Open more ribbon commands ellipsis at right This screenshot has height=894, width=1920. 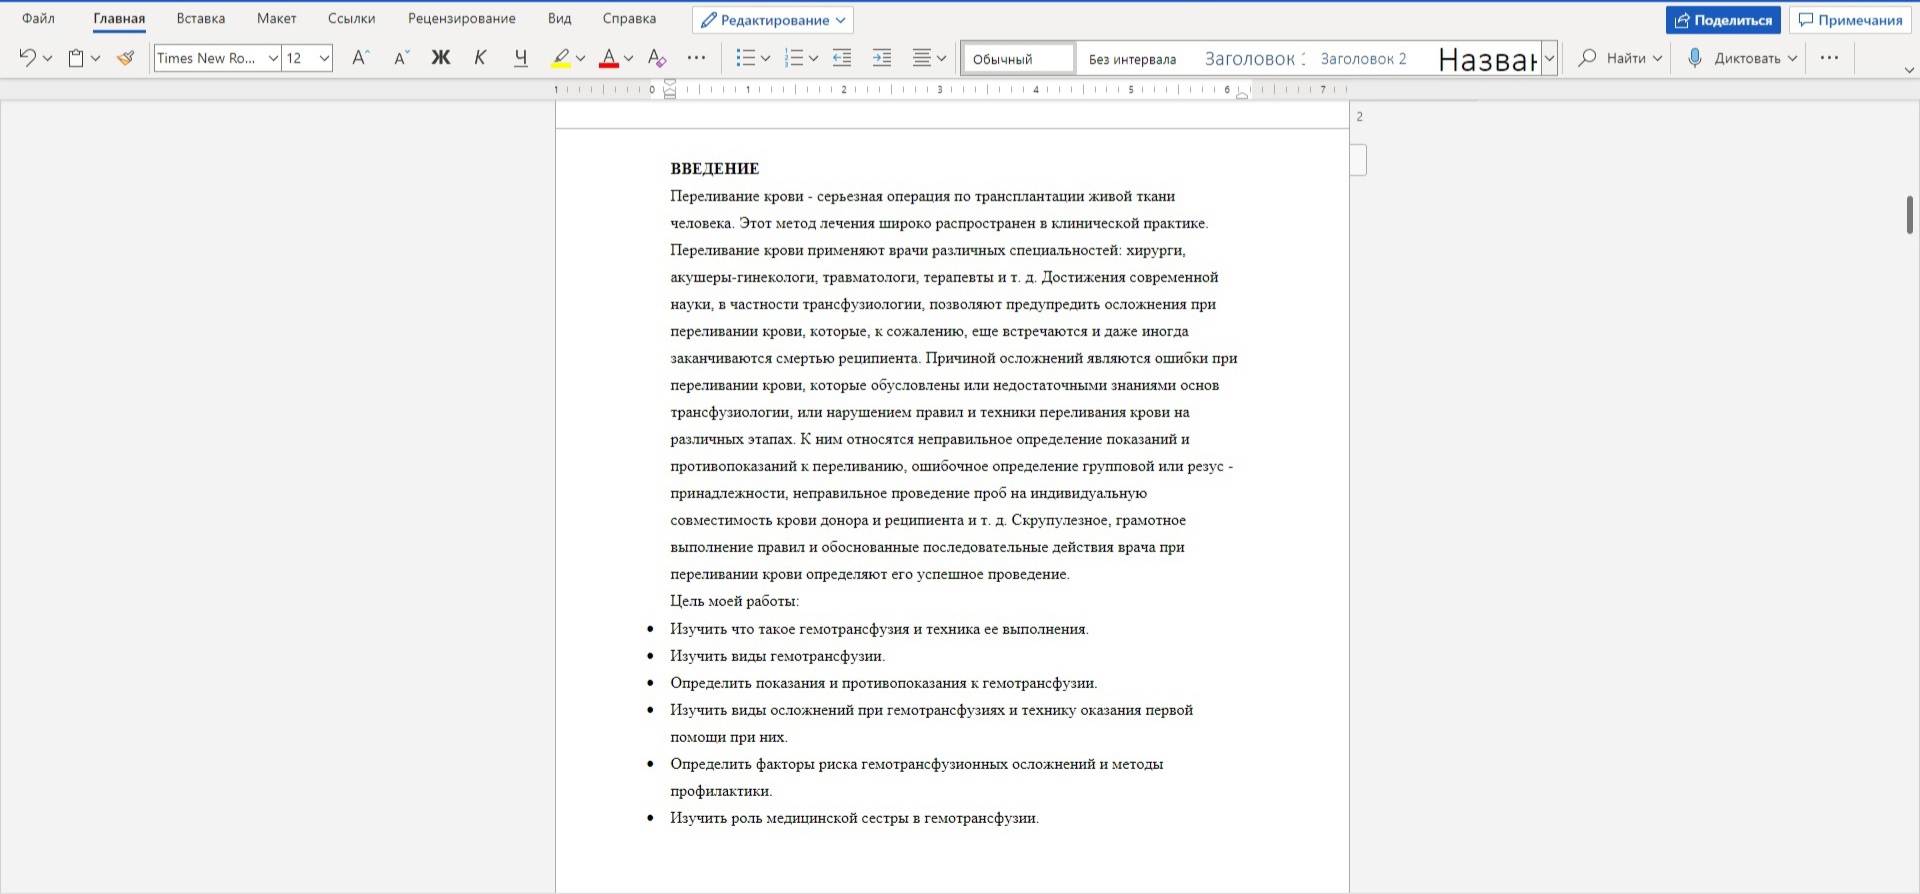[1829, 58]
